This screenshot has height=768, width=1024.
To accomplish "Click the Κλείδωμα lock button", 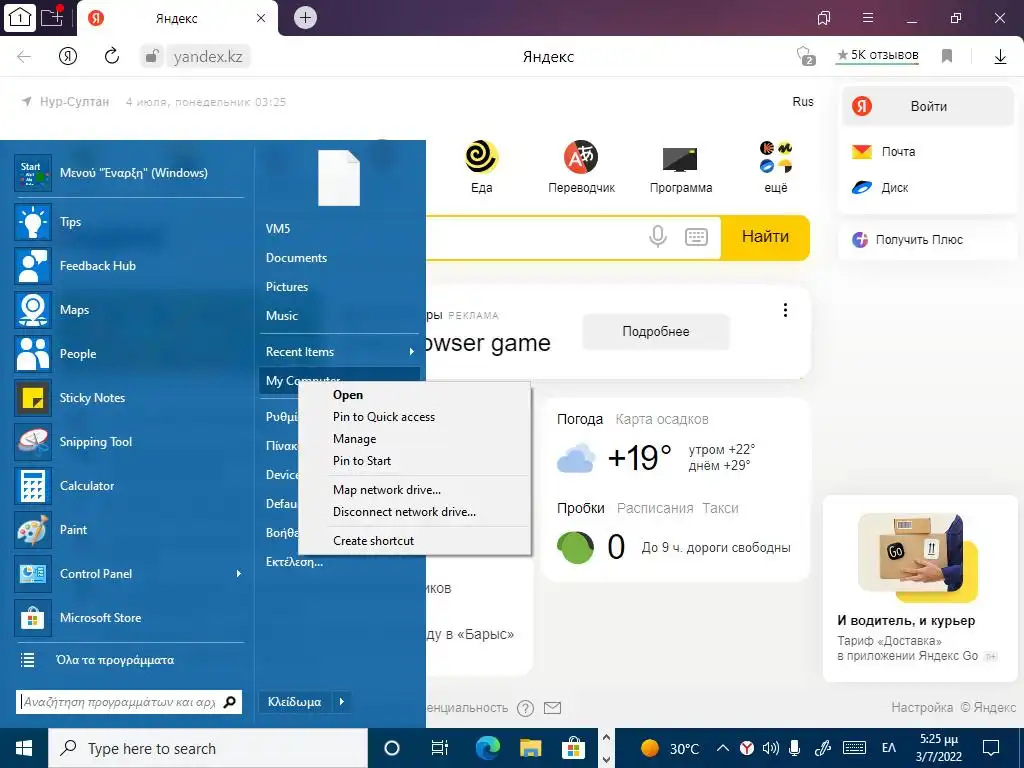I will [295, 702].
